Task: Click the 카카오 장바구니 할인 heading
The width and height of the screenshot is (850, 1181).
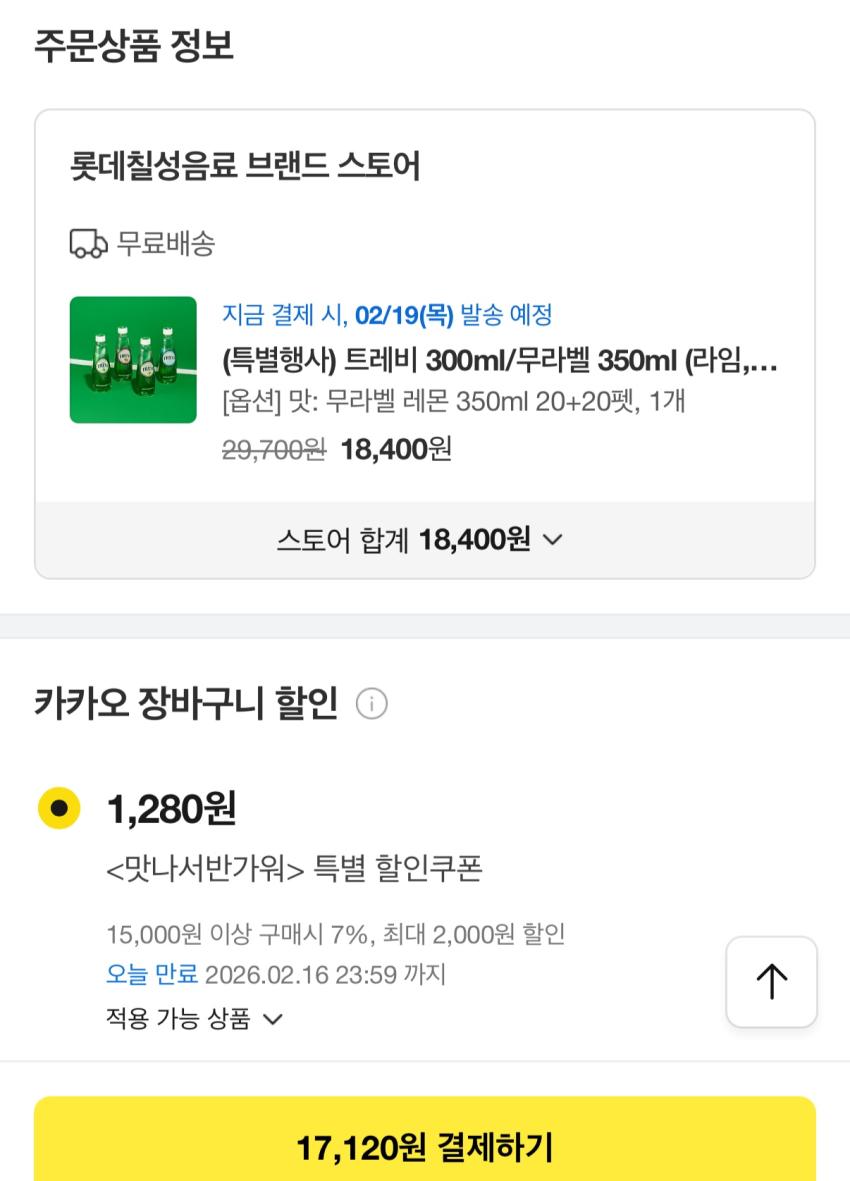Action: 186,704
